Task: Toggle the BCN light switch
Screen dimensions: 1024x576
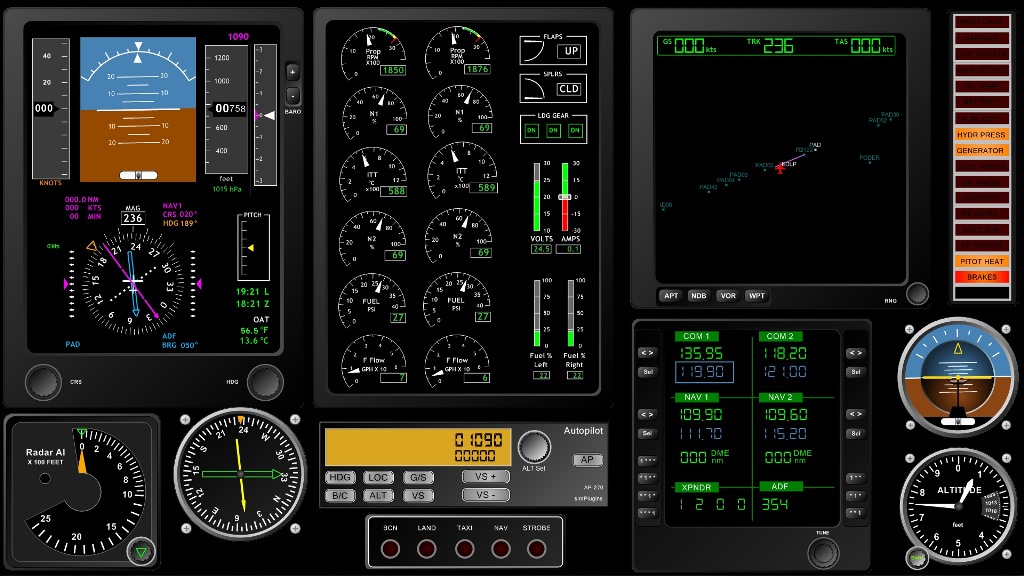Action: (x=390, y=548)
